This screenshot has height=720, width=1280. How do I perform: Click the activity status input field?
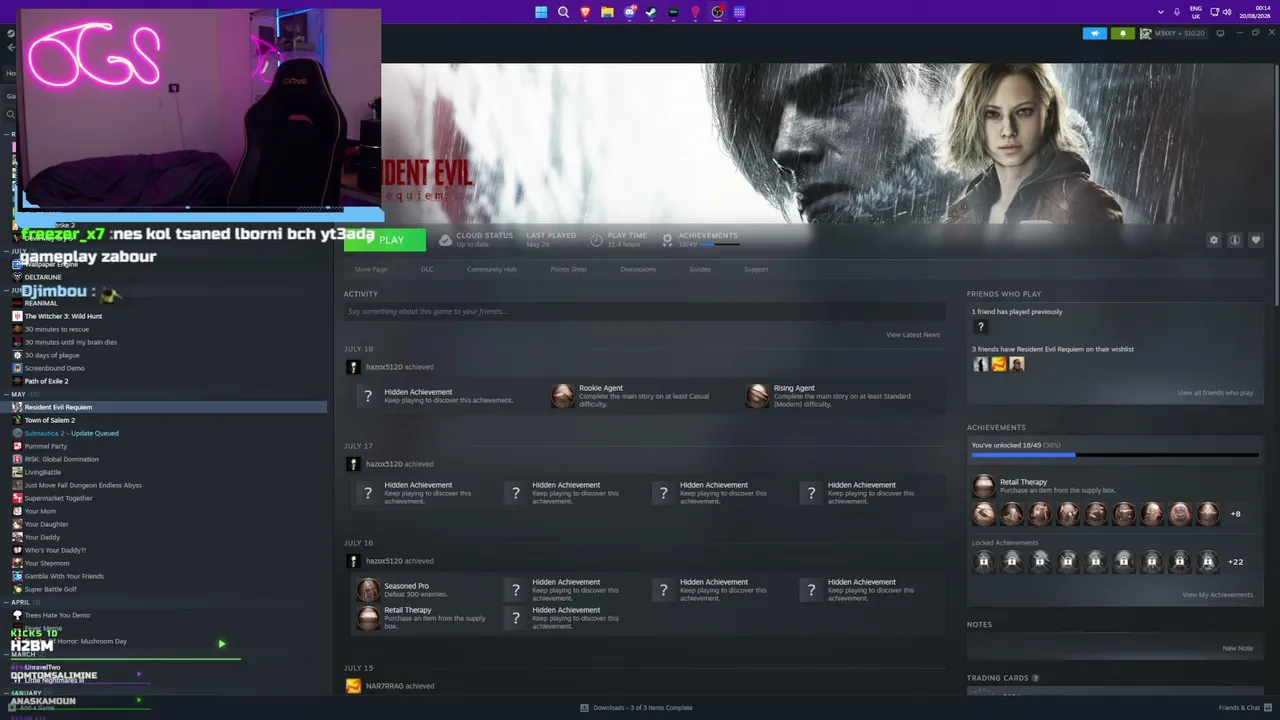[644, 312]
